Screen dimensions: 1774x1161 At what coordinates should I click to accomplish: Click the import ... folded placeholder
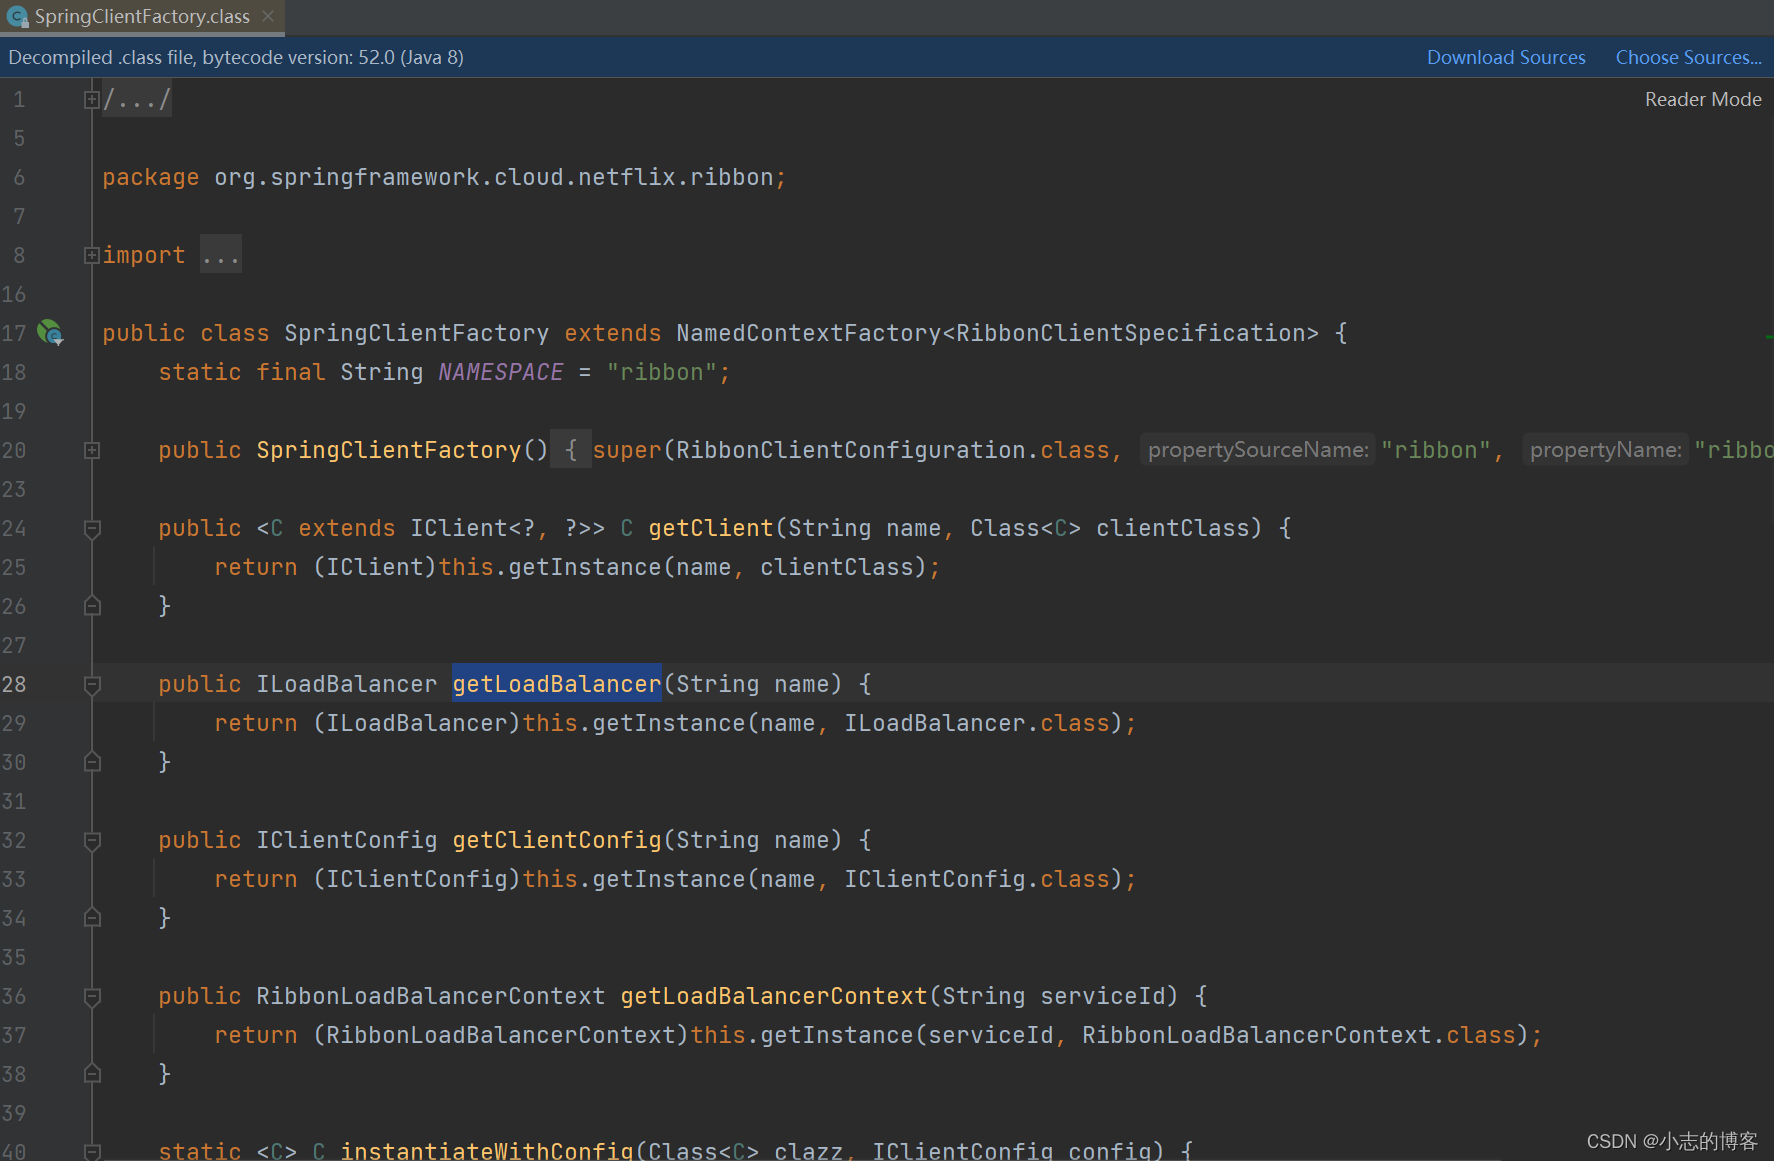point(221,255)
